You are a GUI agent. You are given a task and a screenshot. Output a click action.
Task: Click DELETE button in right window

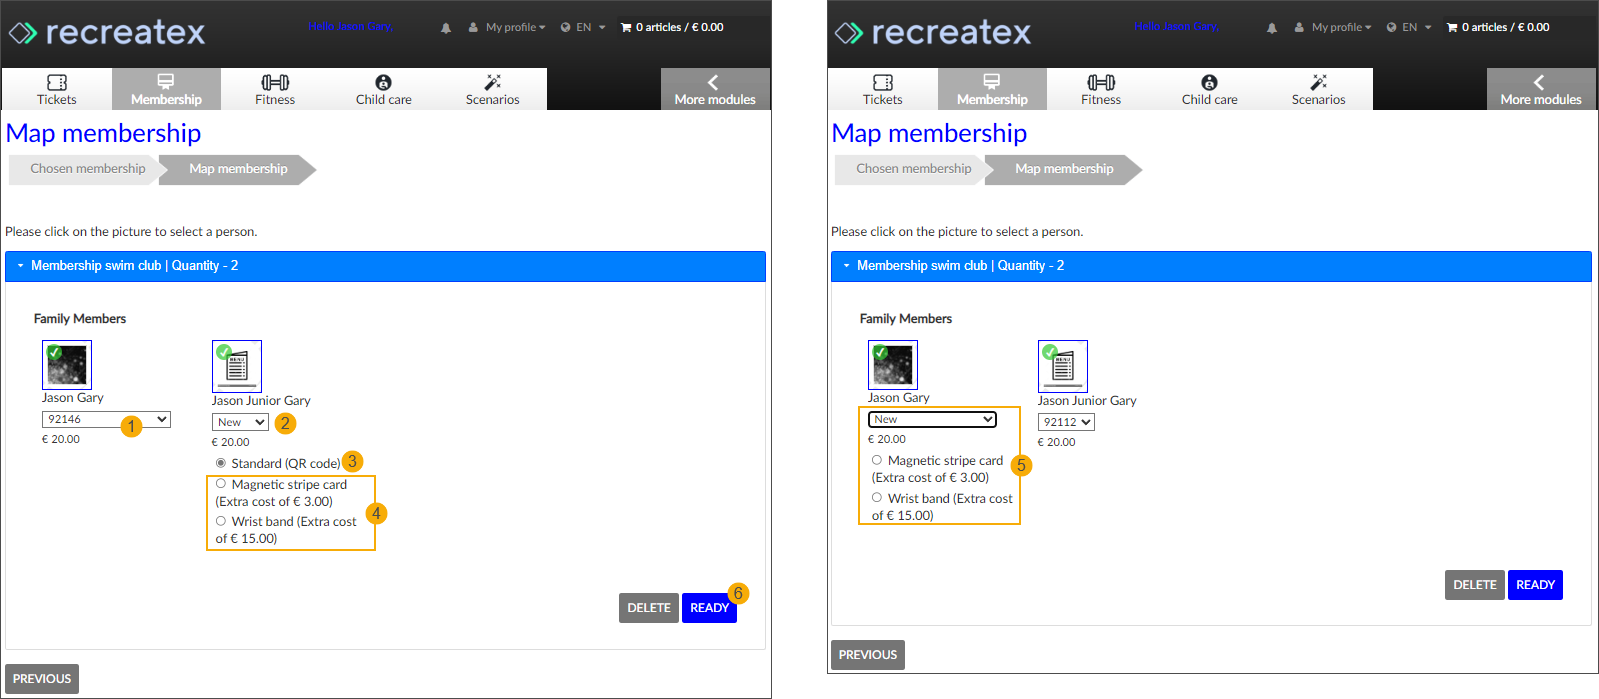(x=1475, y=585)
